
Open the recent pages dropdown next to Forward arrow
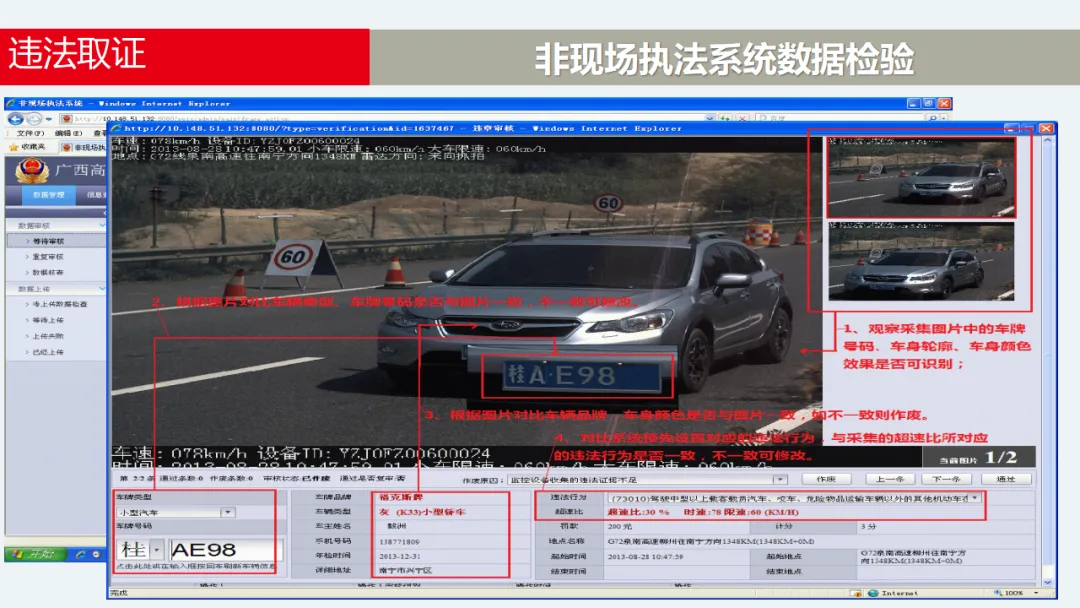coord(49,118)
